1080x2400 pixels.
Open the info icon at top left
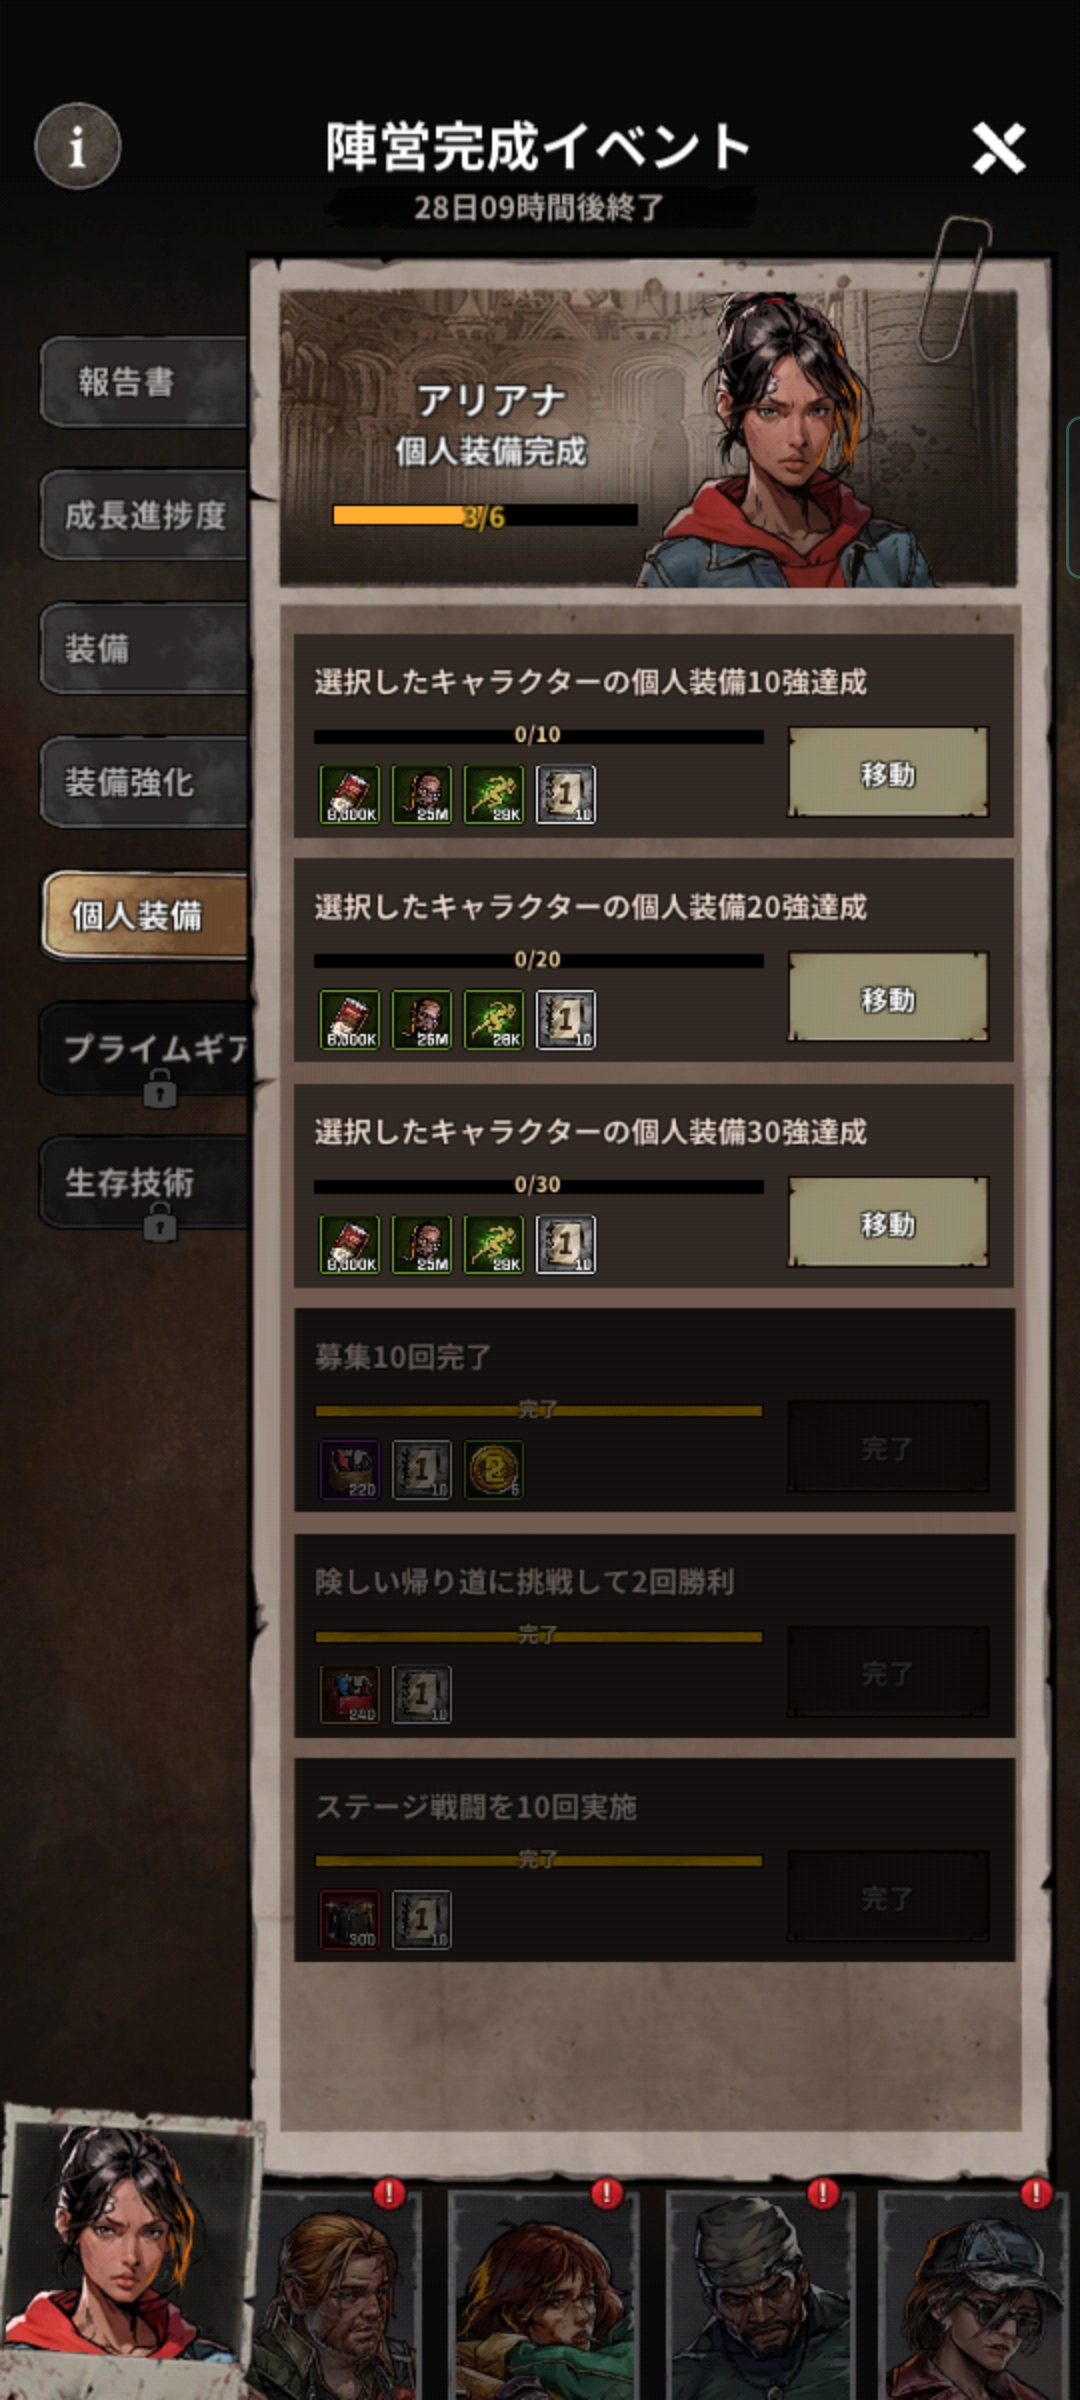click(x=78, y=147)
